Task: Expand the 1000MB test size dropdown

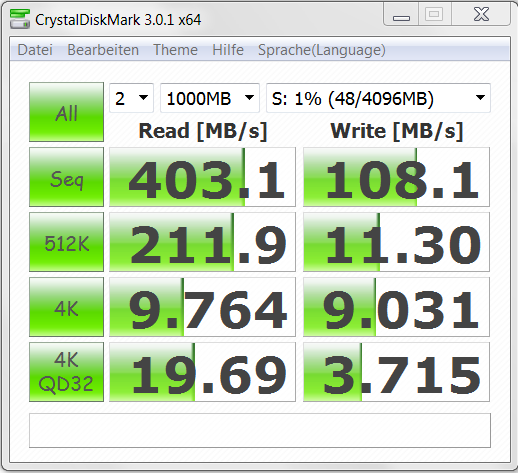Action: coord(210,98)
